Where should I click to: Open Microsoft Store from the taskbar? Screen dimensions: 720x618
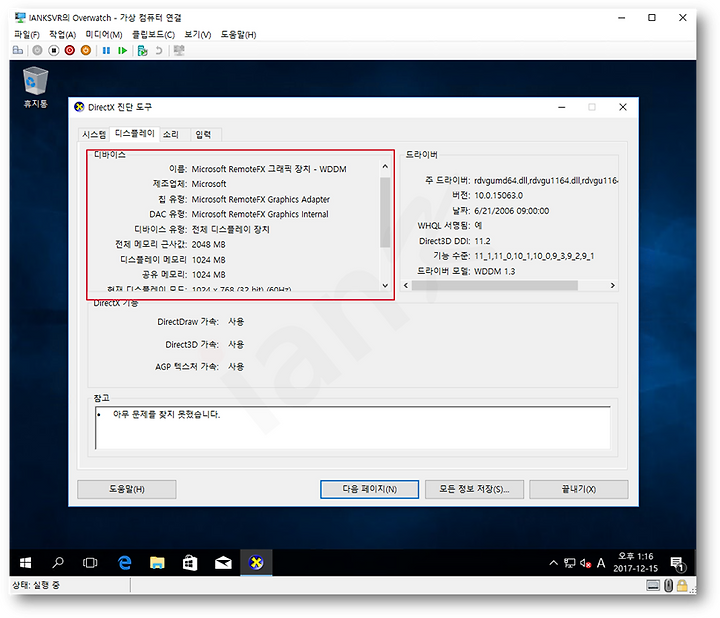pos(190,562)
